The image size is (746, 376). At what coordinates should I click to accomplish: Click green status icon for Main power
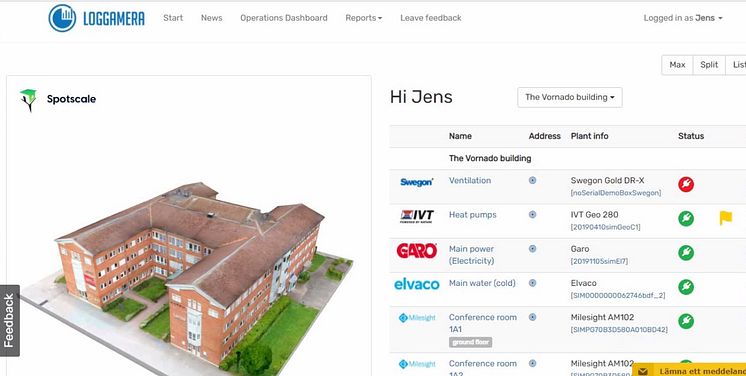pyautogui.click(x=686, y=252)
